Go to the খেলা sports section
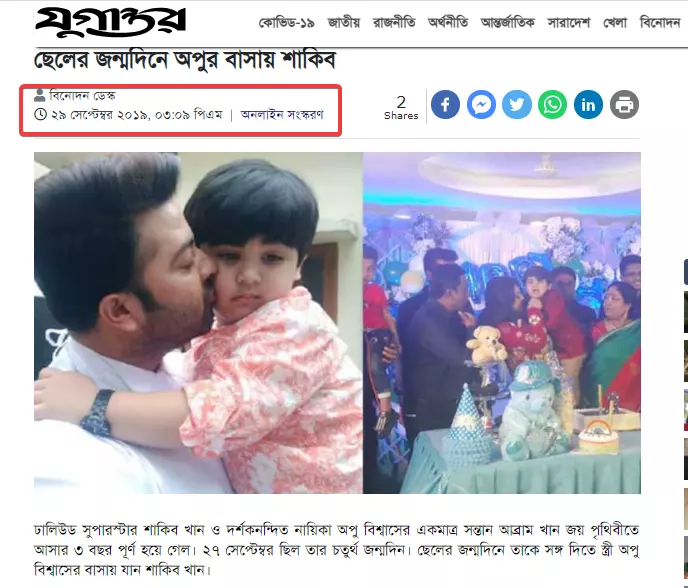Image resolution: width=688 pixels, height=588 pixels. click(615, 22)
